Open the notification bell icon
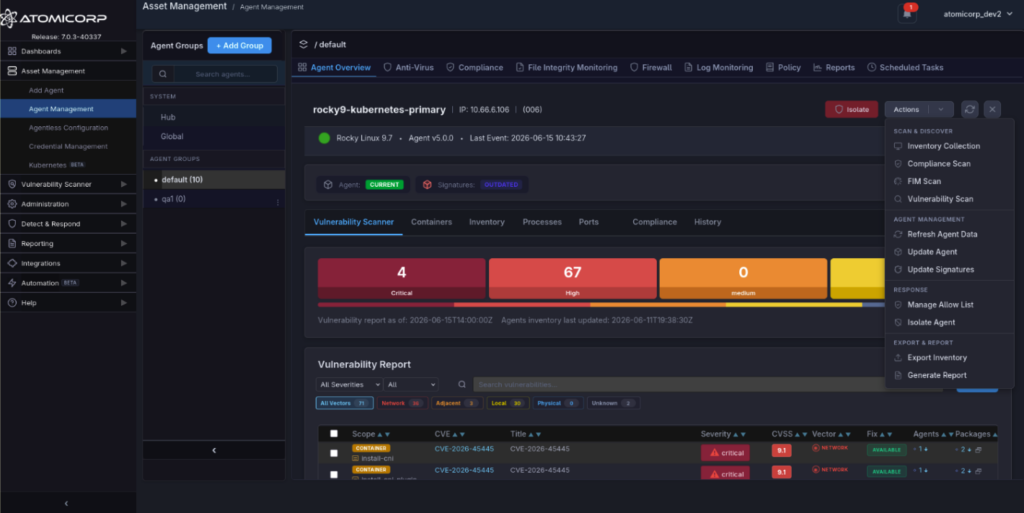Image resolution: width=1024 pixels, height=513 pixels. click(906, 14)
